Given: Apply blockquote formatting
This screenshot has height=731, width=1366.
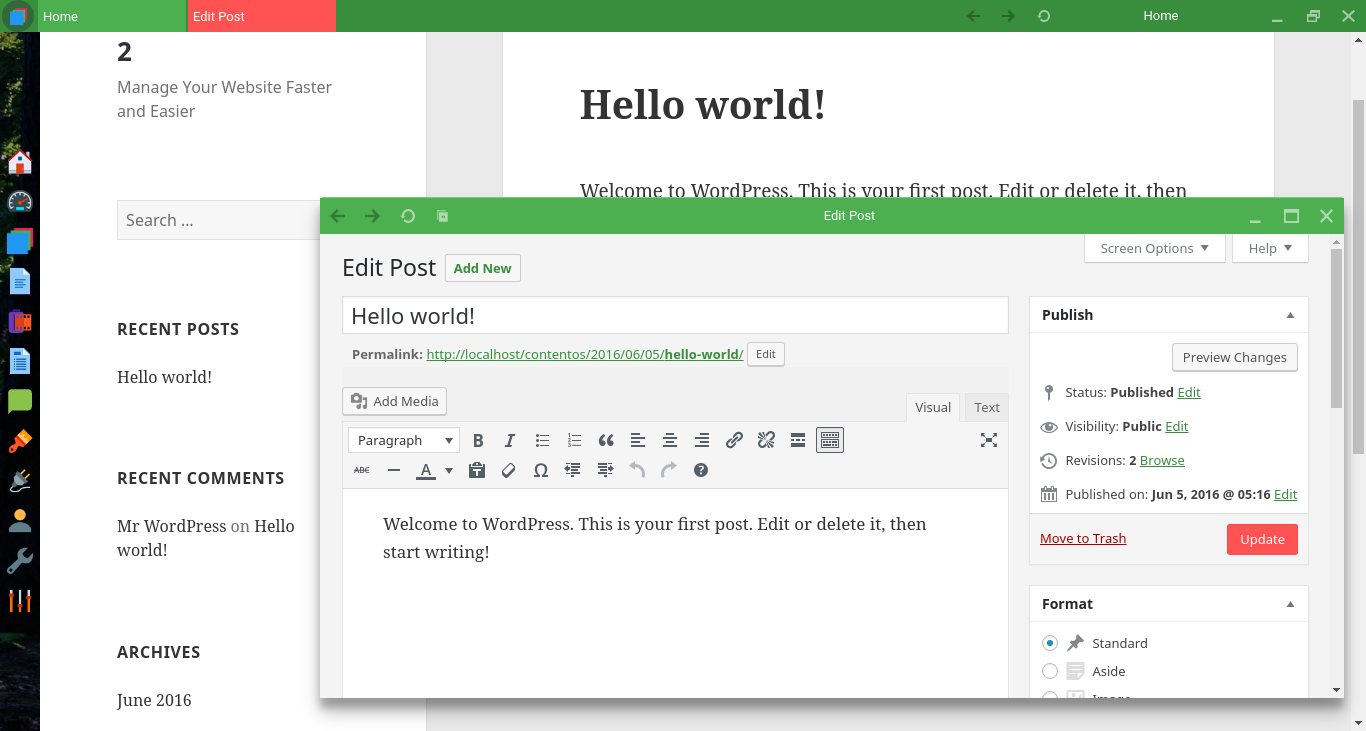Looking at the screenshot, I should tap(606, 440).
